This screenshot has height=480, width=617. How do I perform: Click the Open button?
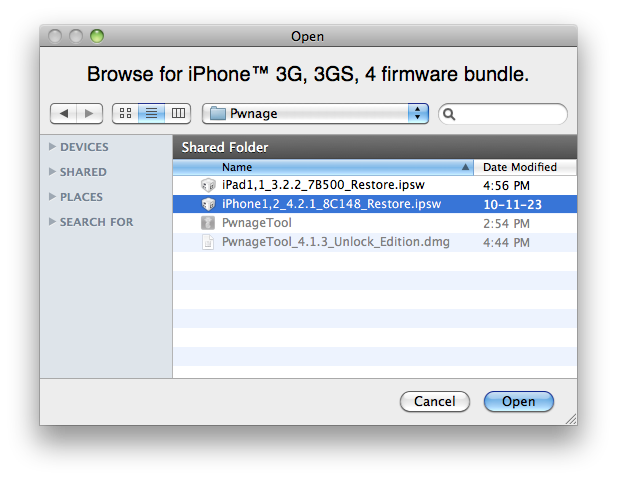coord(519,401)
